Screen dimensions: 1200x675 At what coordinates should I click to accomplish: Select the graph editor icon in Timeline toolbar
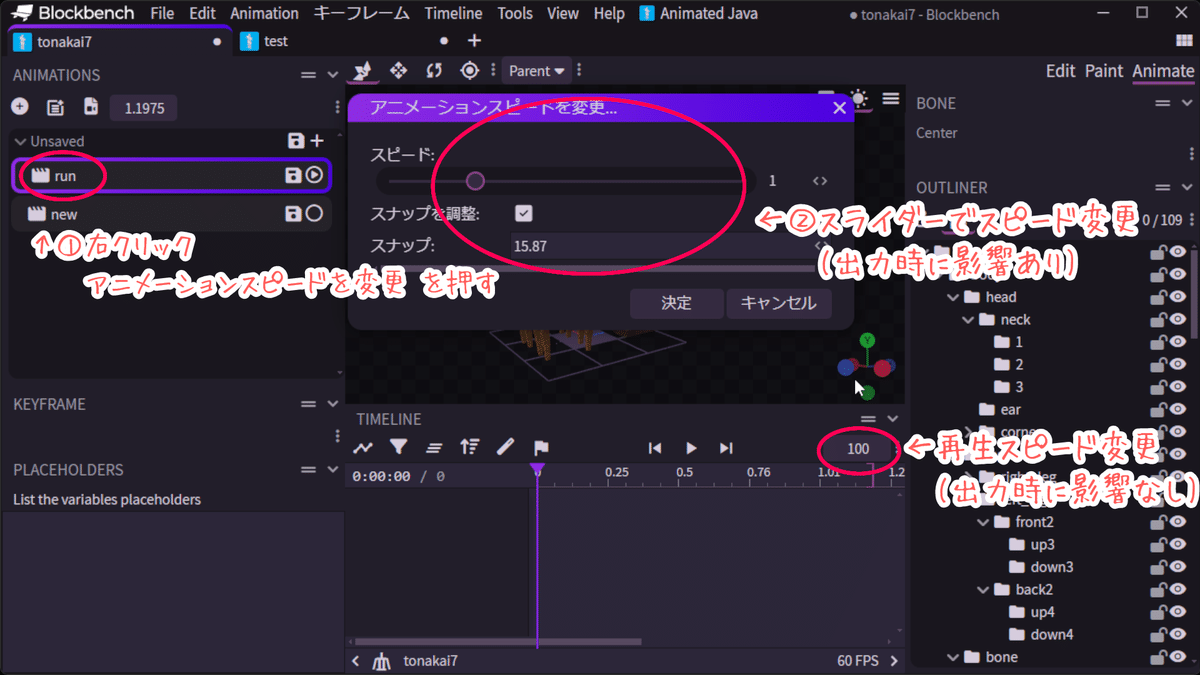pyautogui.click(x=362, y=447)
